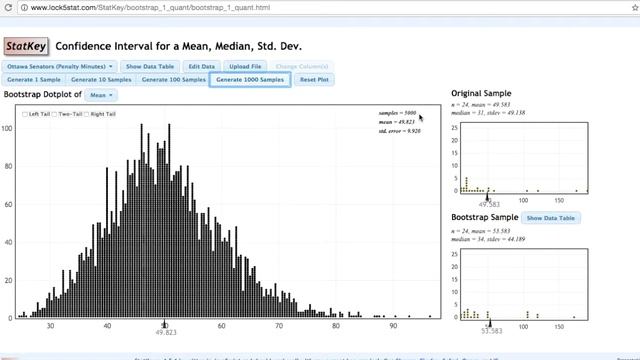Click the address bar URL field
The width and height of the screenshot is (640, 360).
pyautogui.click(x=327, y=7)
